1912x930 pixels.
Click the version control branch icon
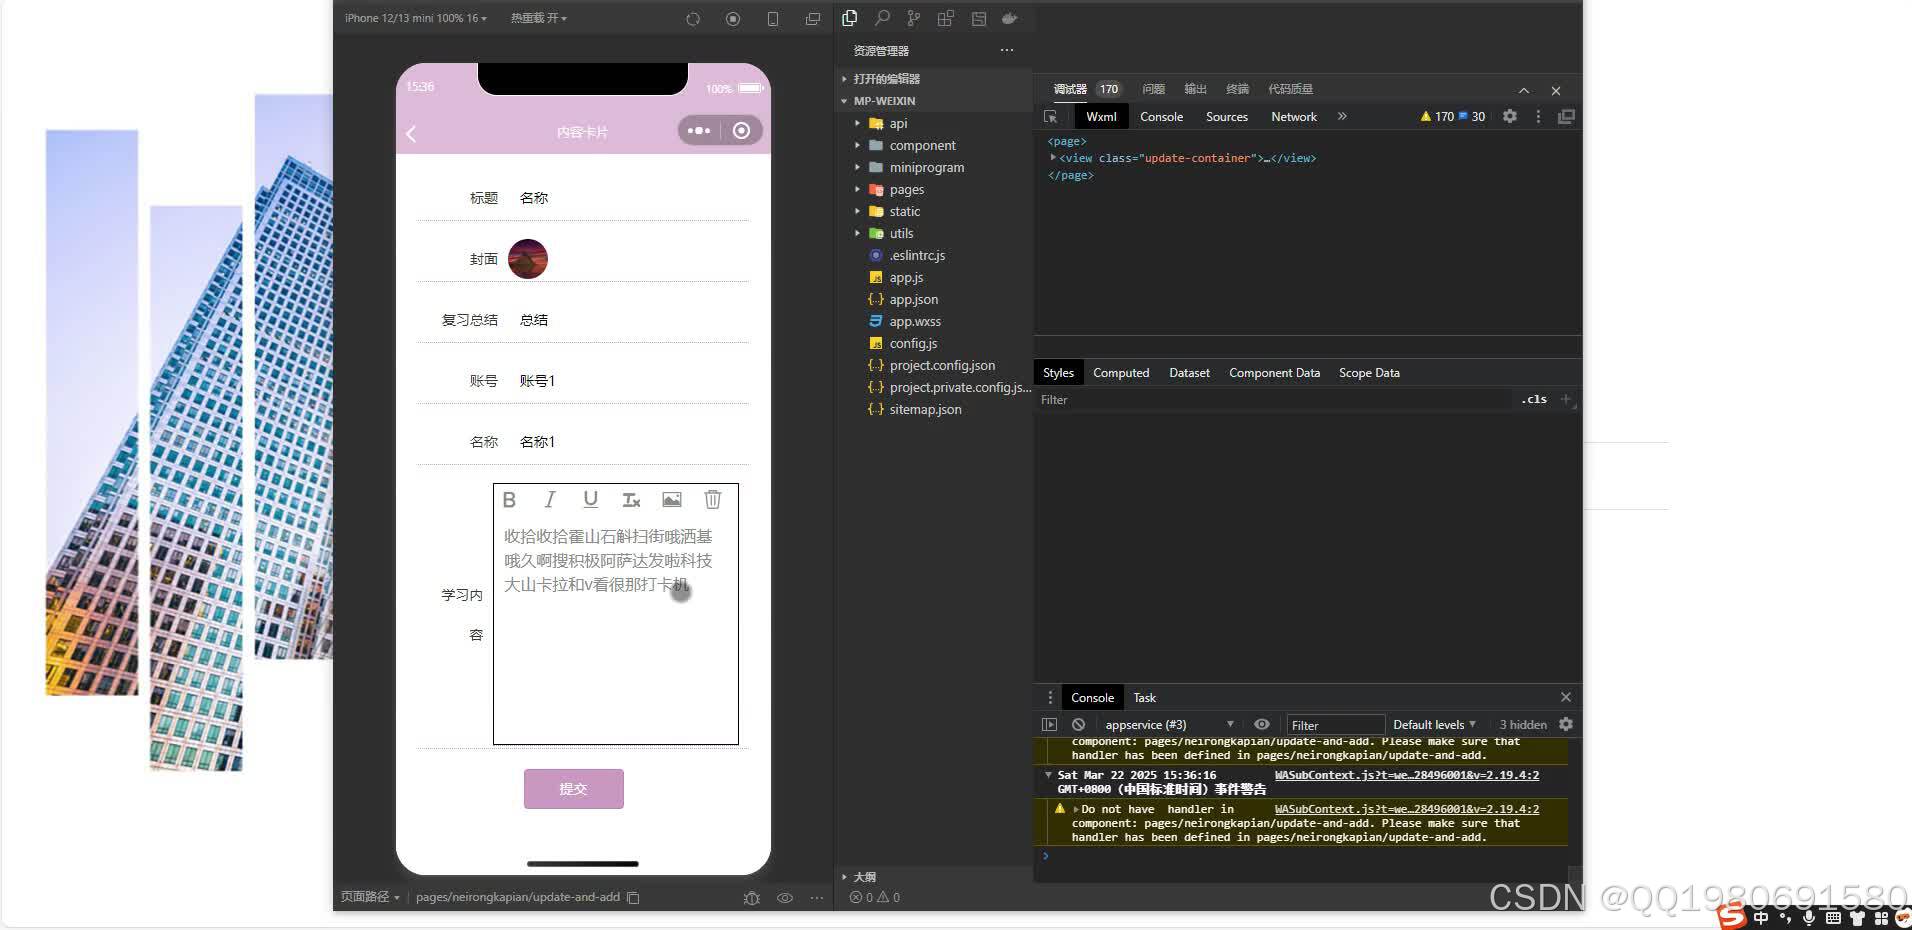(x=912, y=18)
